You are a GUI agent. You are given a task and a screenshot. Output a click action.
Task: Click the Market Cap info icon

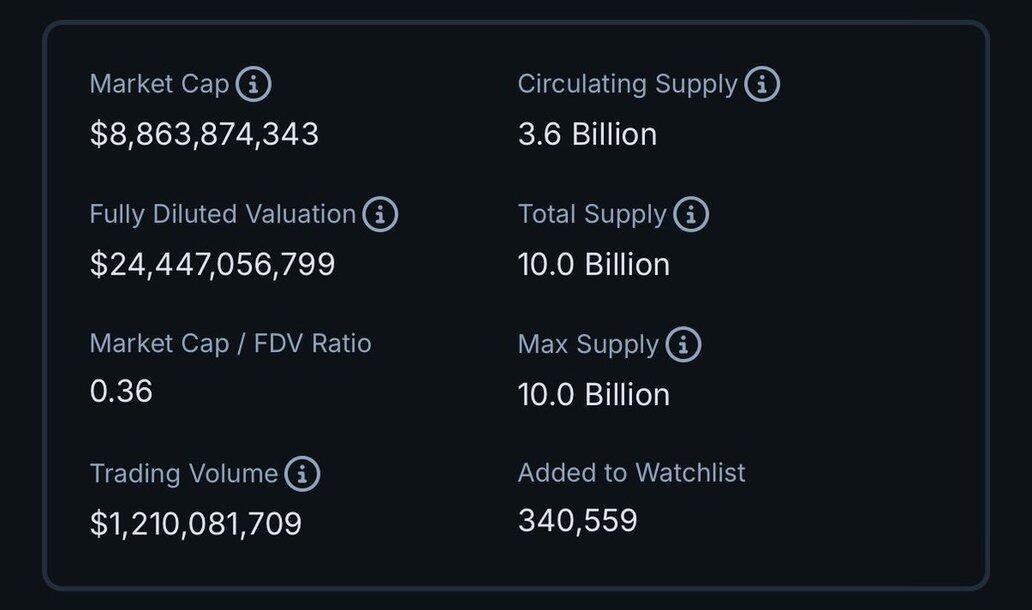coord(253,85)
